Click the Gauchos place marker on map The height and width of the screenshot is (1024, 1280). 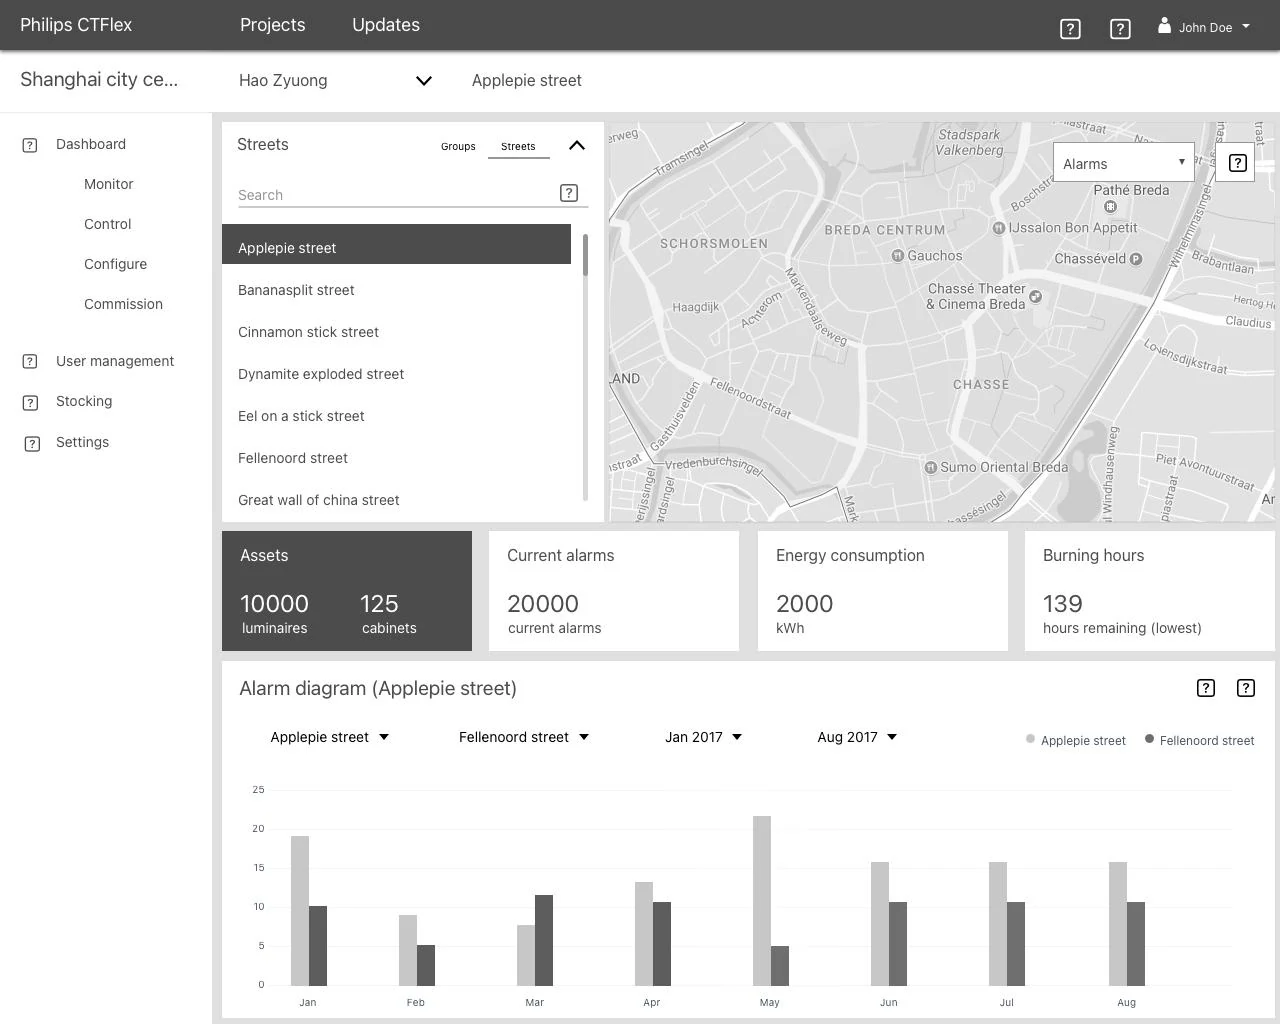click(898, 256)
